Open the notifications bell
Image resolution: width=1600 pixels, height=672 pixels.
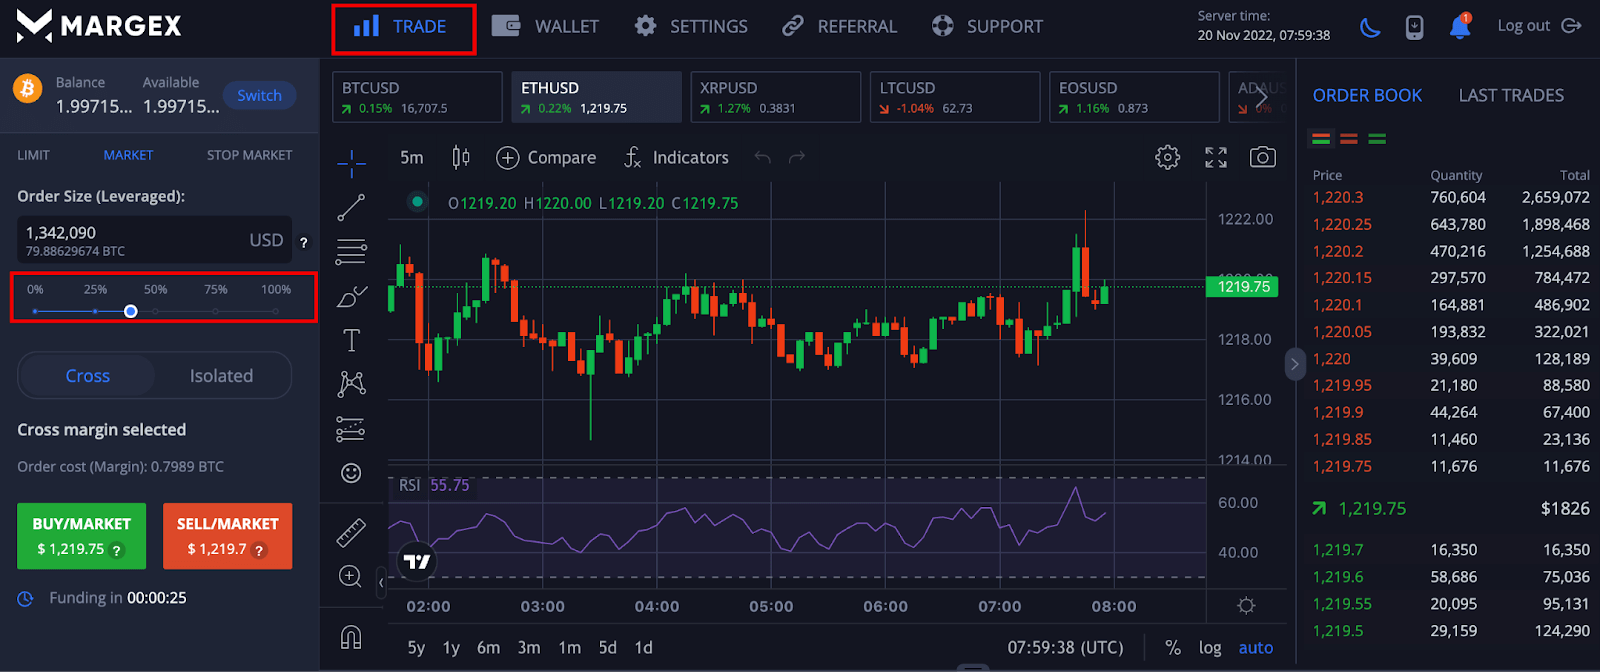1459,27
